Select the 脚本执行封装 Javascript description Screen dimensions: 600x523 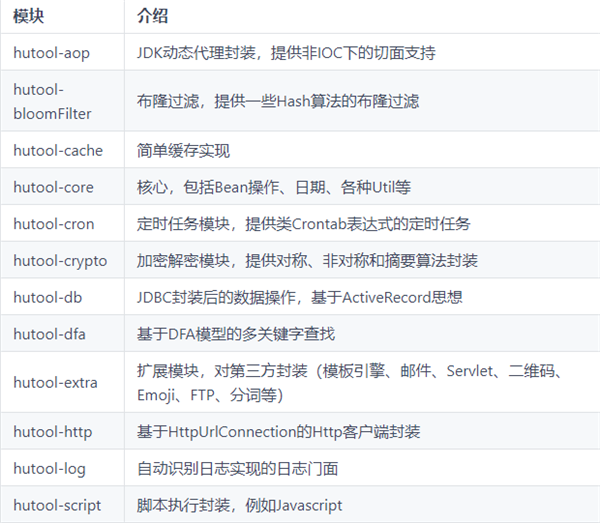point(239,505)
